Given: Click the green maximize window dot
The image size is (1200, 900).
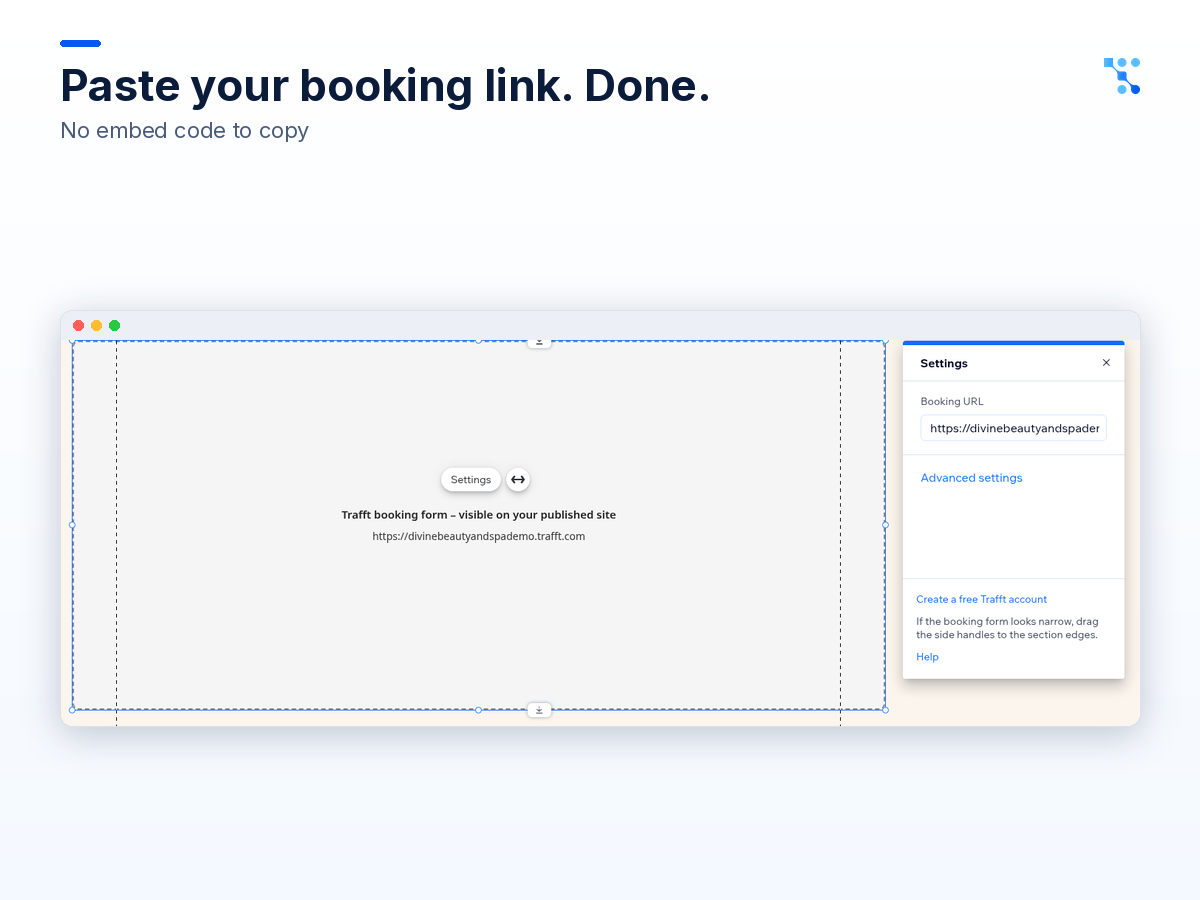Looking at the screenshot, I should [x=114, y=325].
